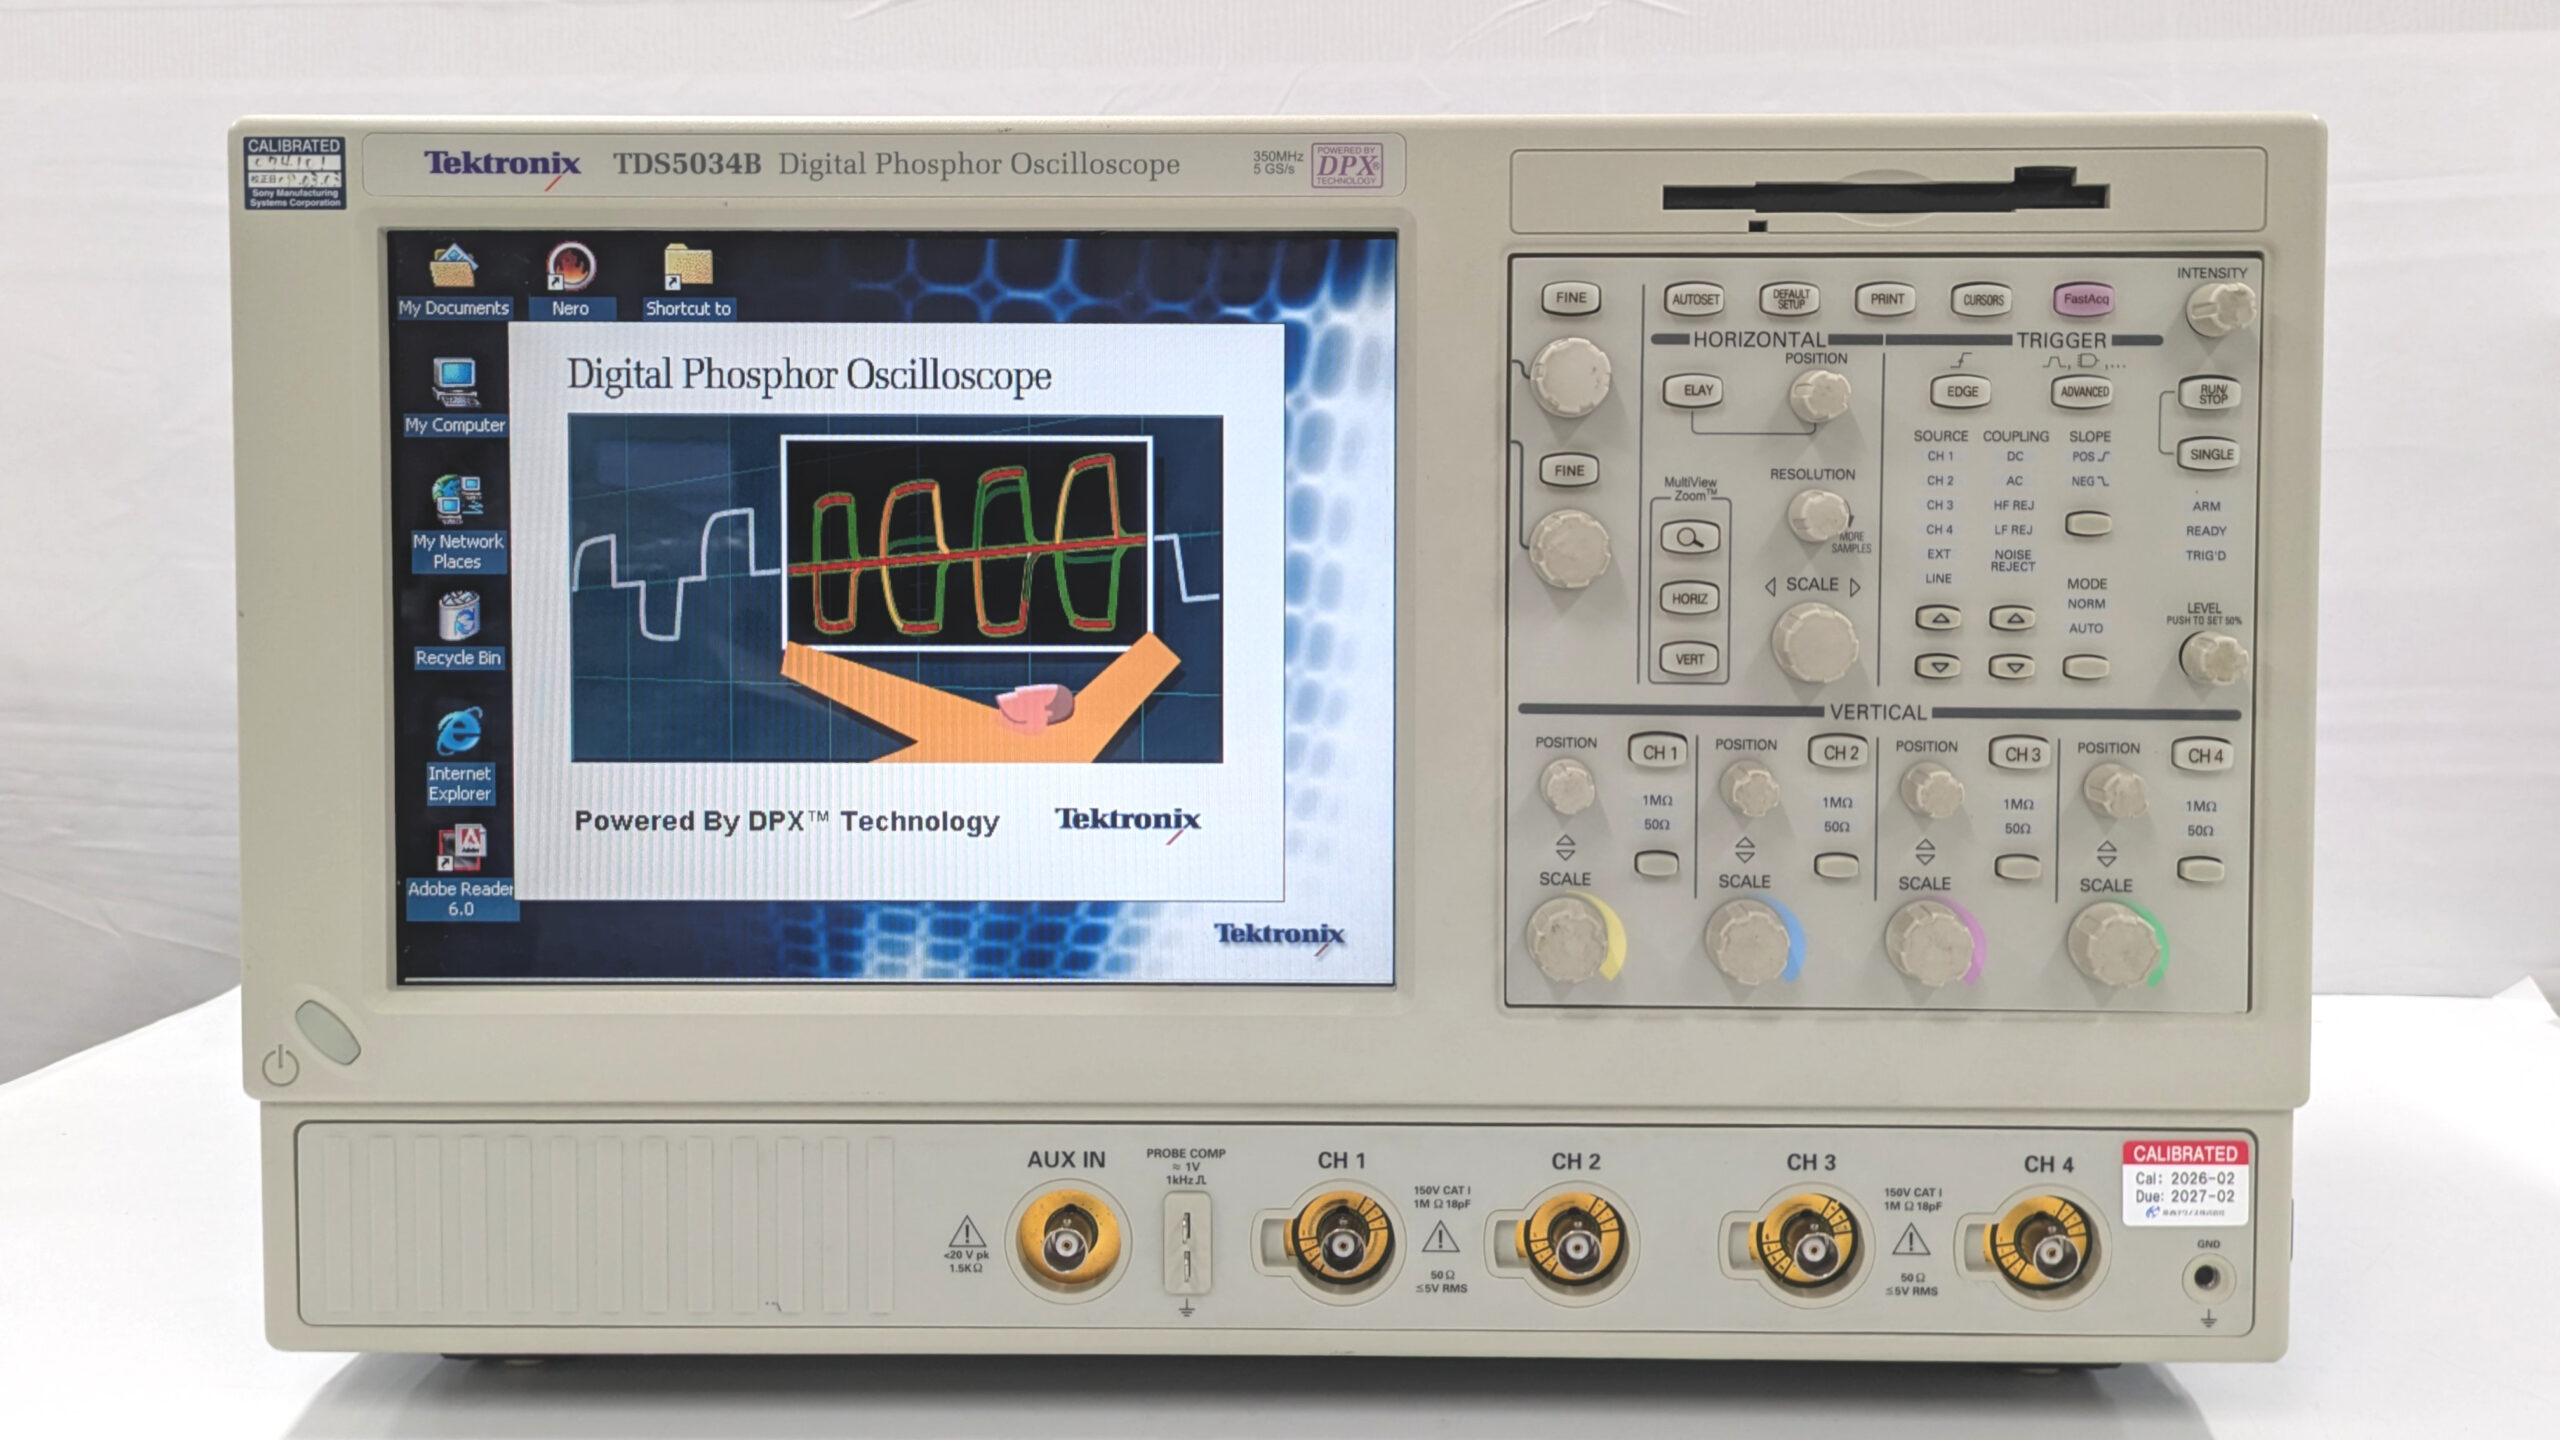Click the CH 4 BNC input connector
Viewport: 2560px width, 1440px height.
pyautogui.click(x=2047, y=1249)
